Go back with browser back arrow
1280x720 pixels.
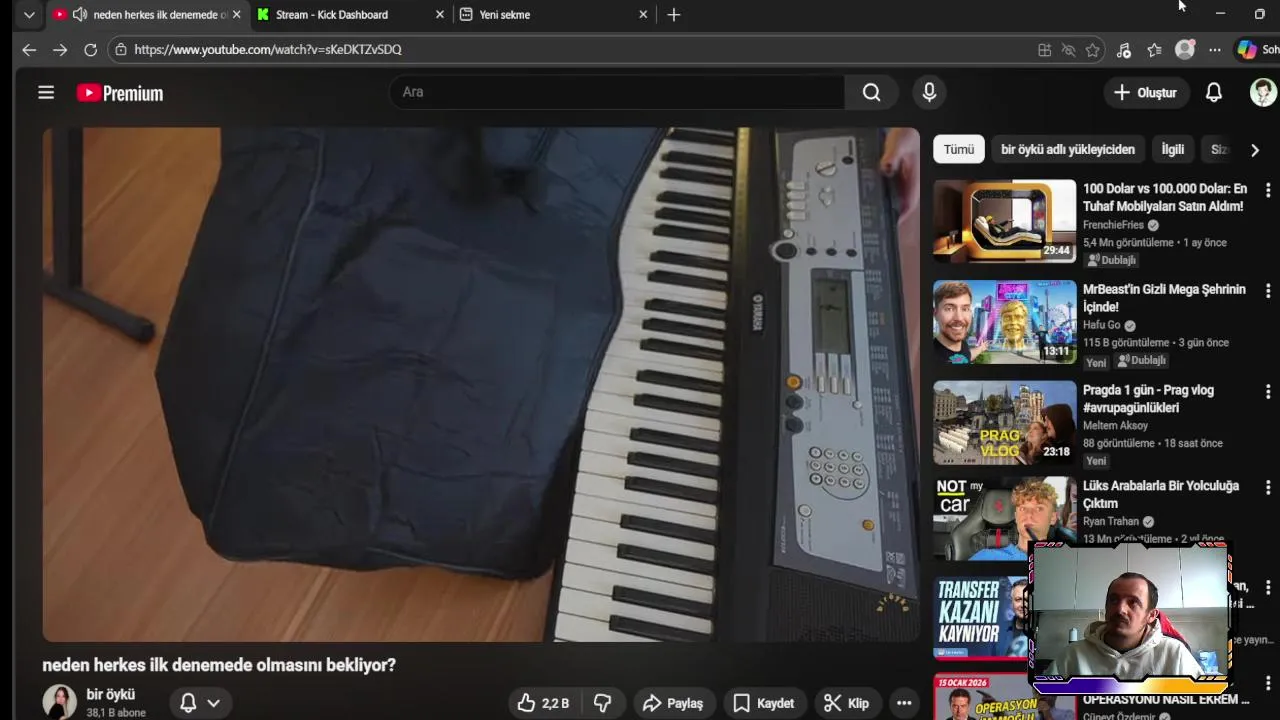click(29, 49)
